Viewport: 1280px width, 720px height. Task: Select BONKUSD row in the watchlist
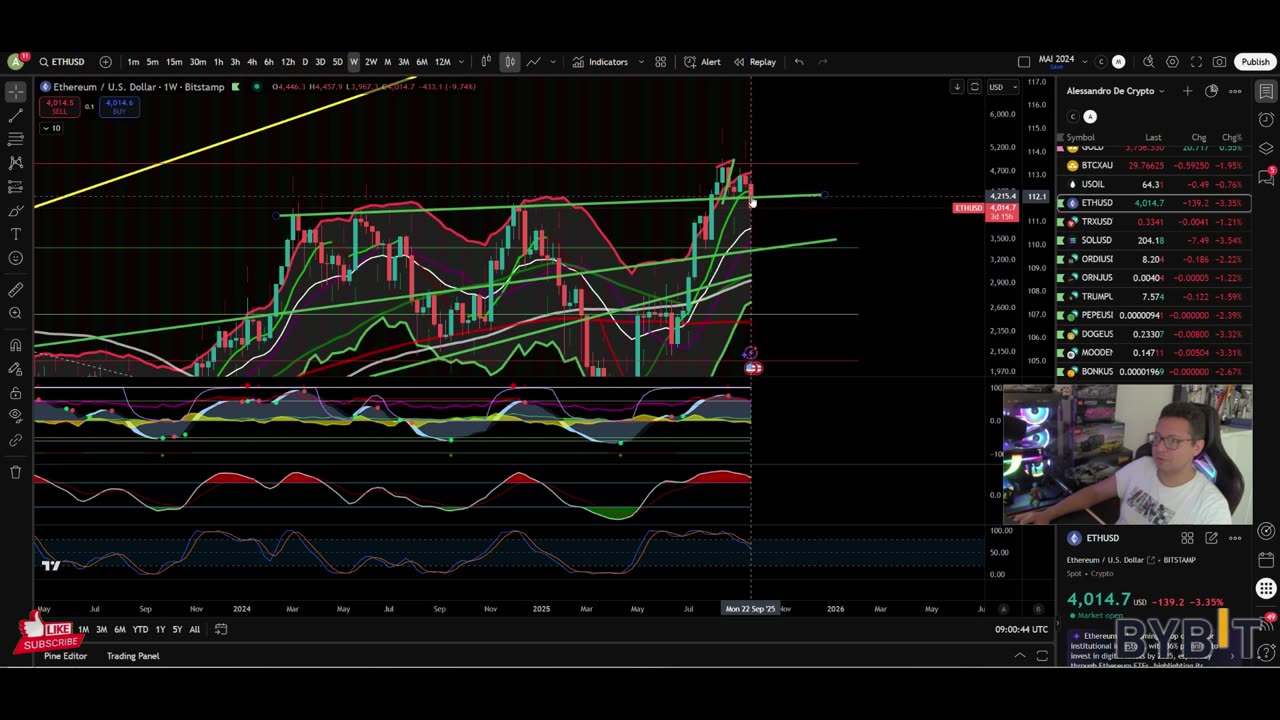pyautogui.click(x=1154, y=372)
